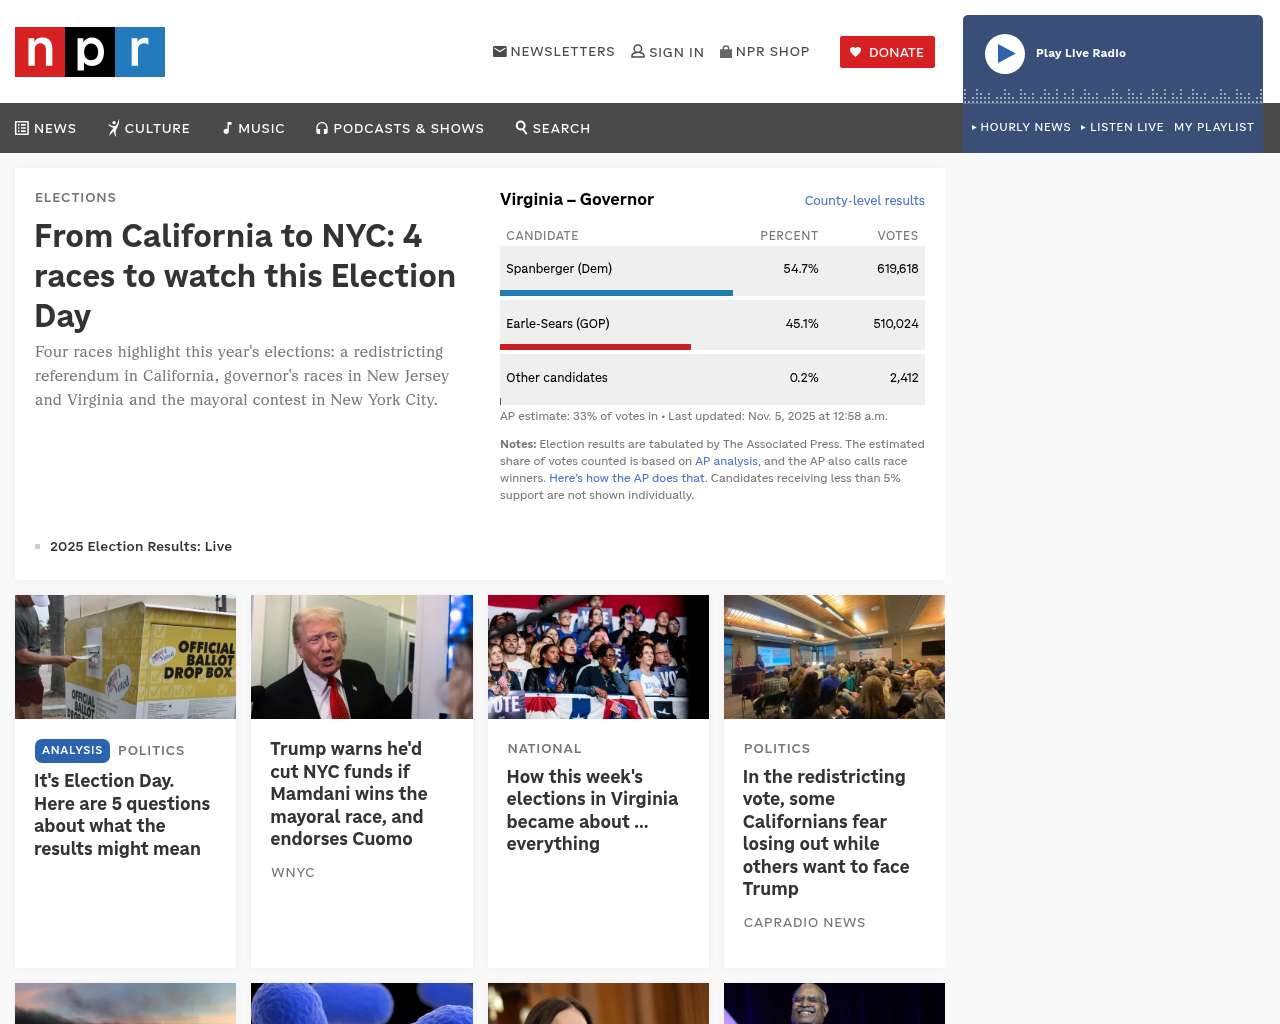Open the ballot drop box thumbnail

point(126,657)
